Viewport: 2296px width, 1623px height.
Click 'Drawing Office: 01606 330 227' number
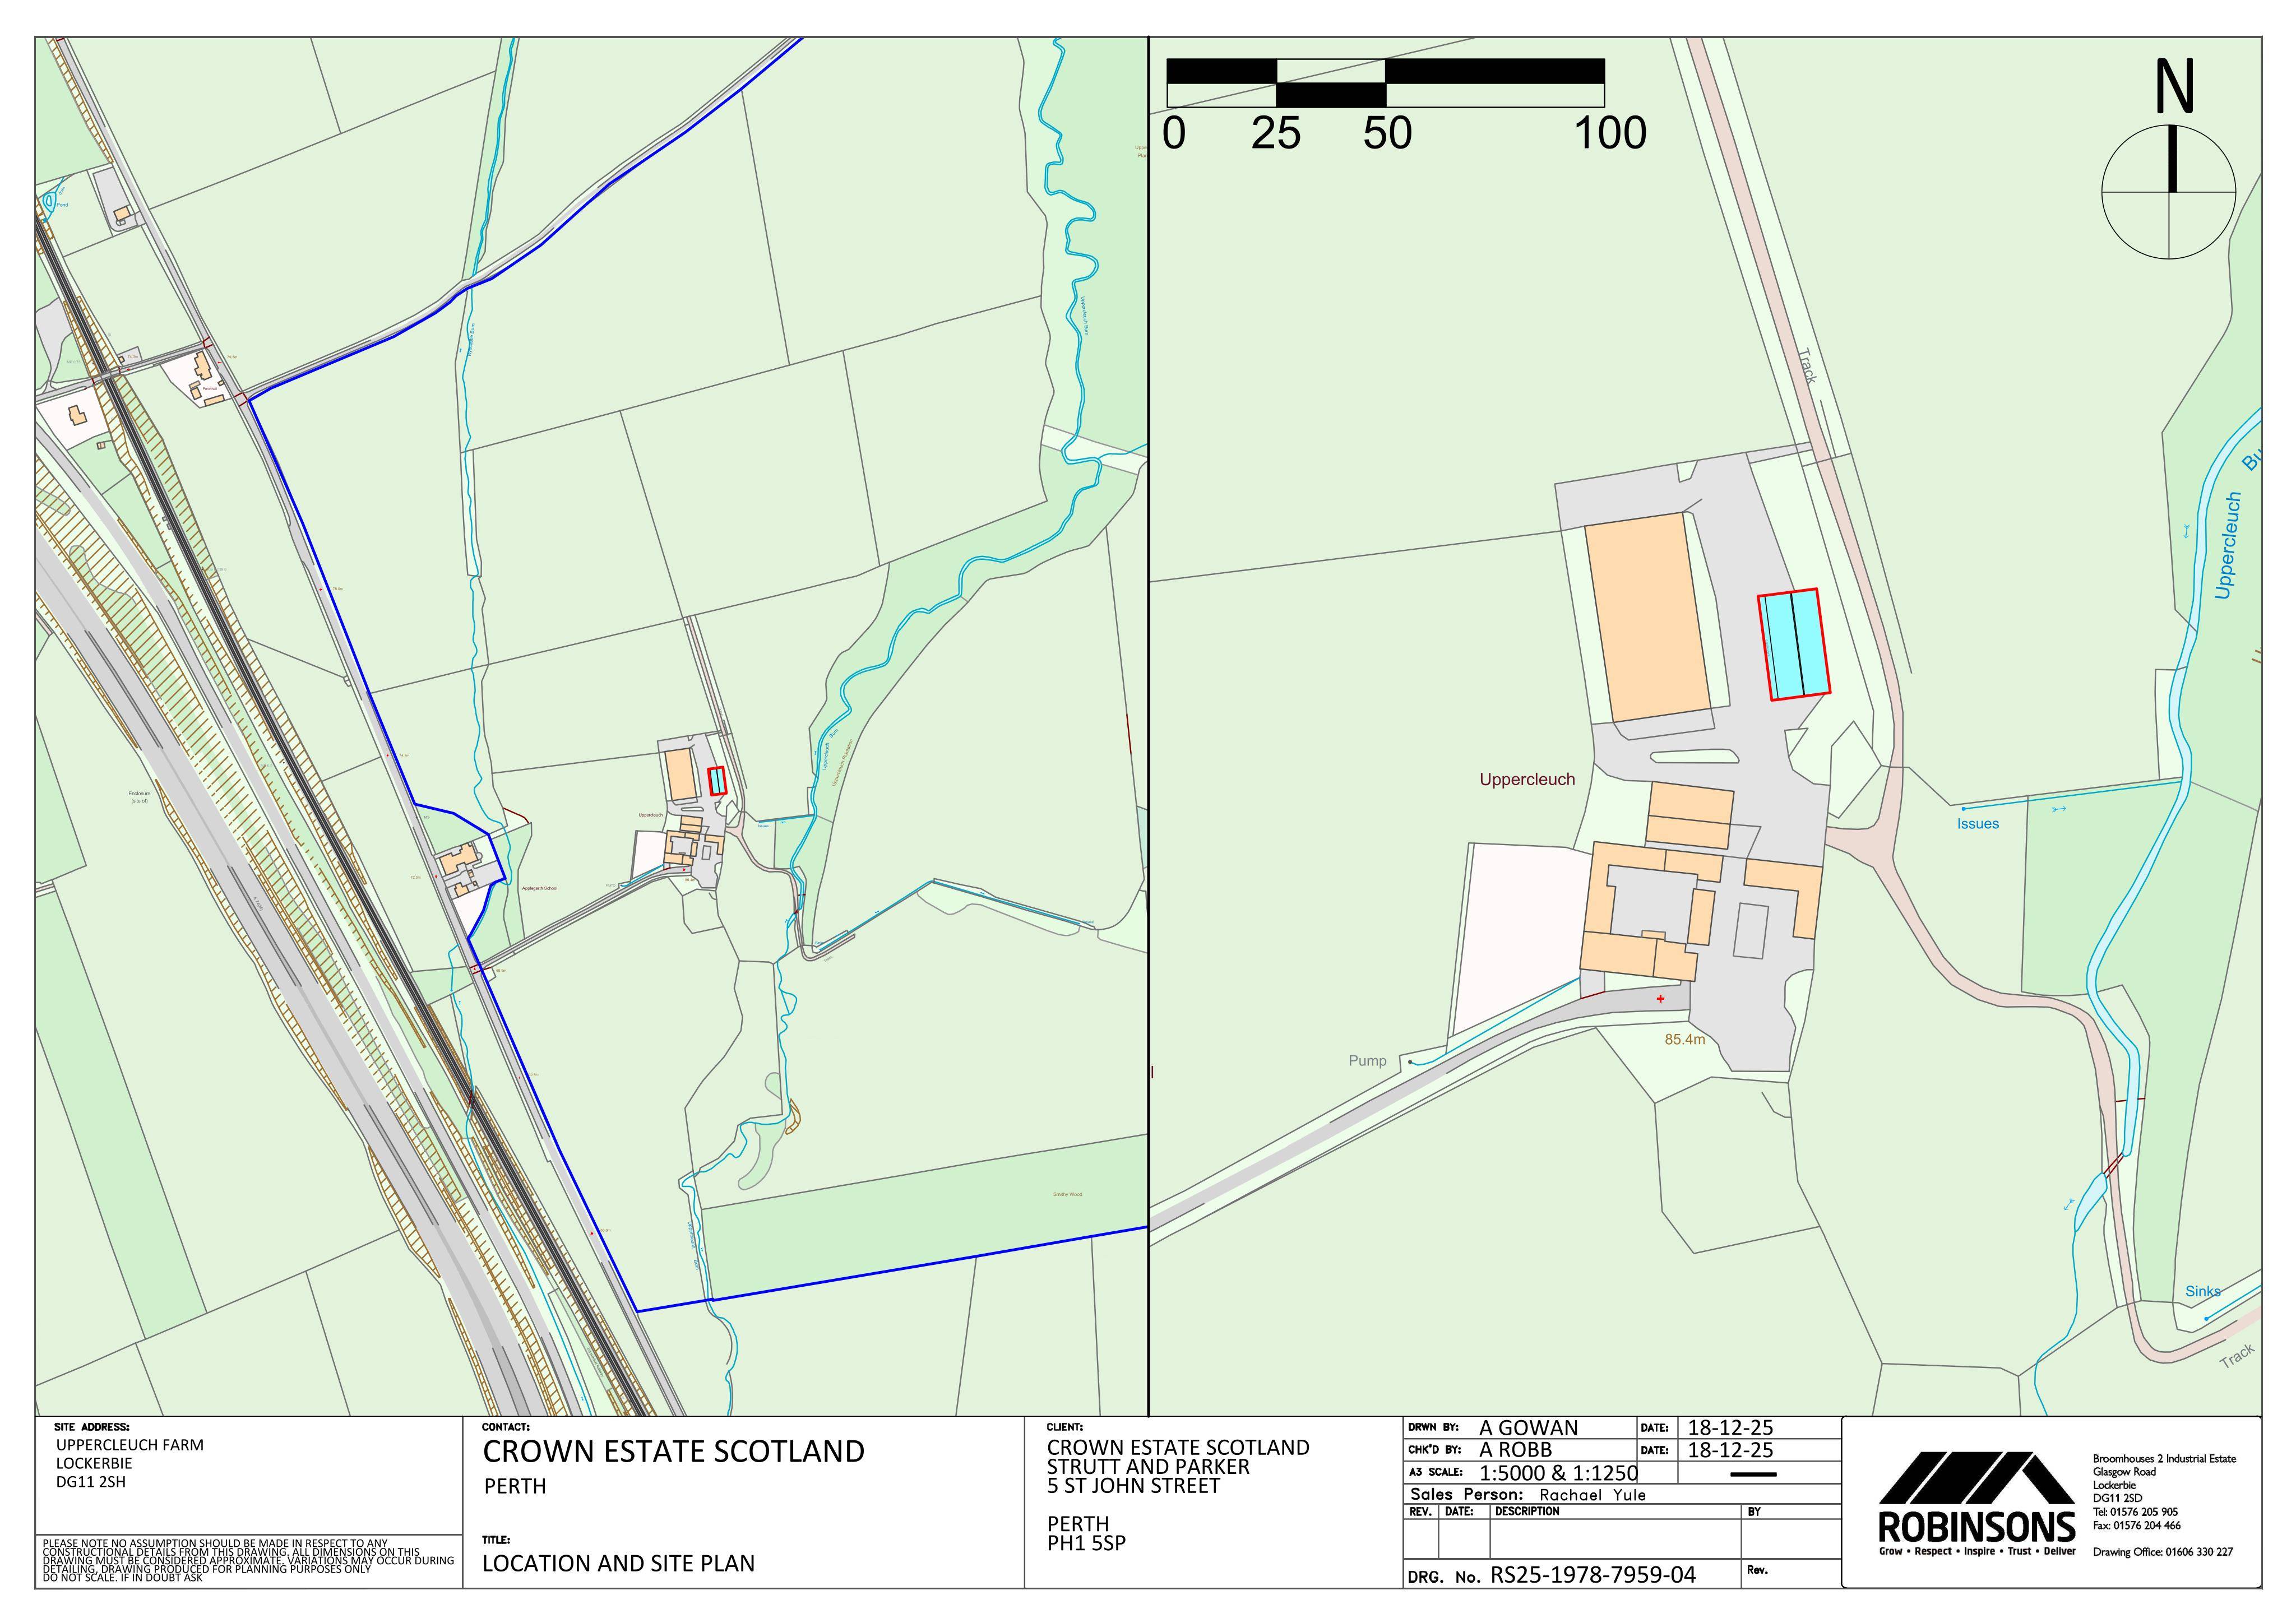pyautogui.click(x=2163, y=1552)
